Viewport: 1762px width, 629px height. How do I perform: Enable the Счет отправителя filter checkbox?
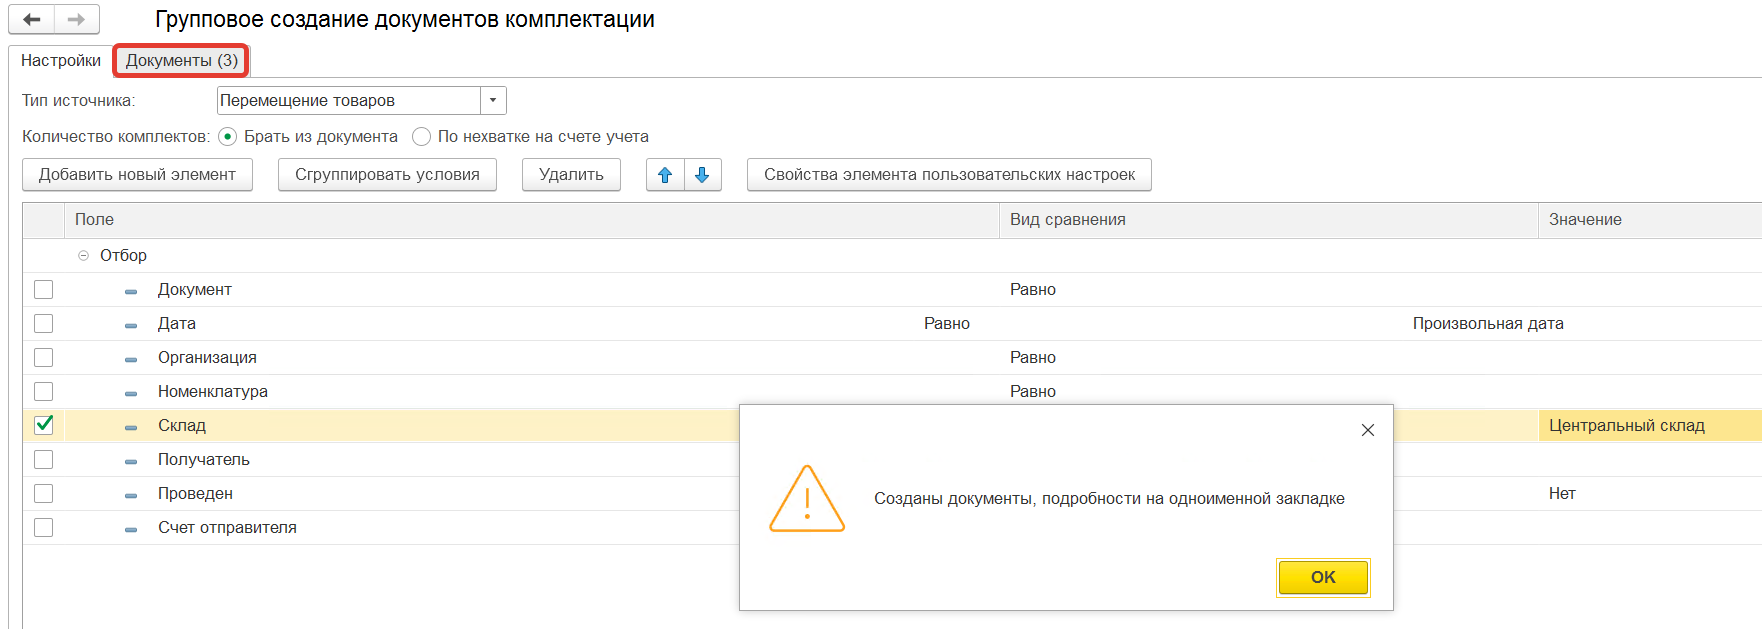tap(44, 528)
